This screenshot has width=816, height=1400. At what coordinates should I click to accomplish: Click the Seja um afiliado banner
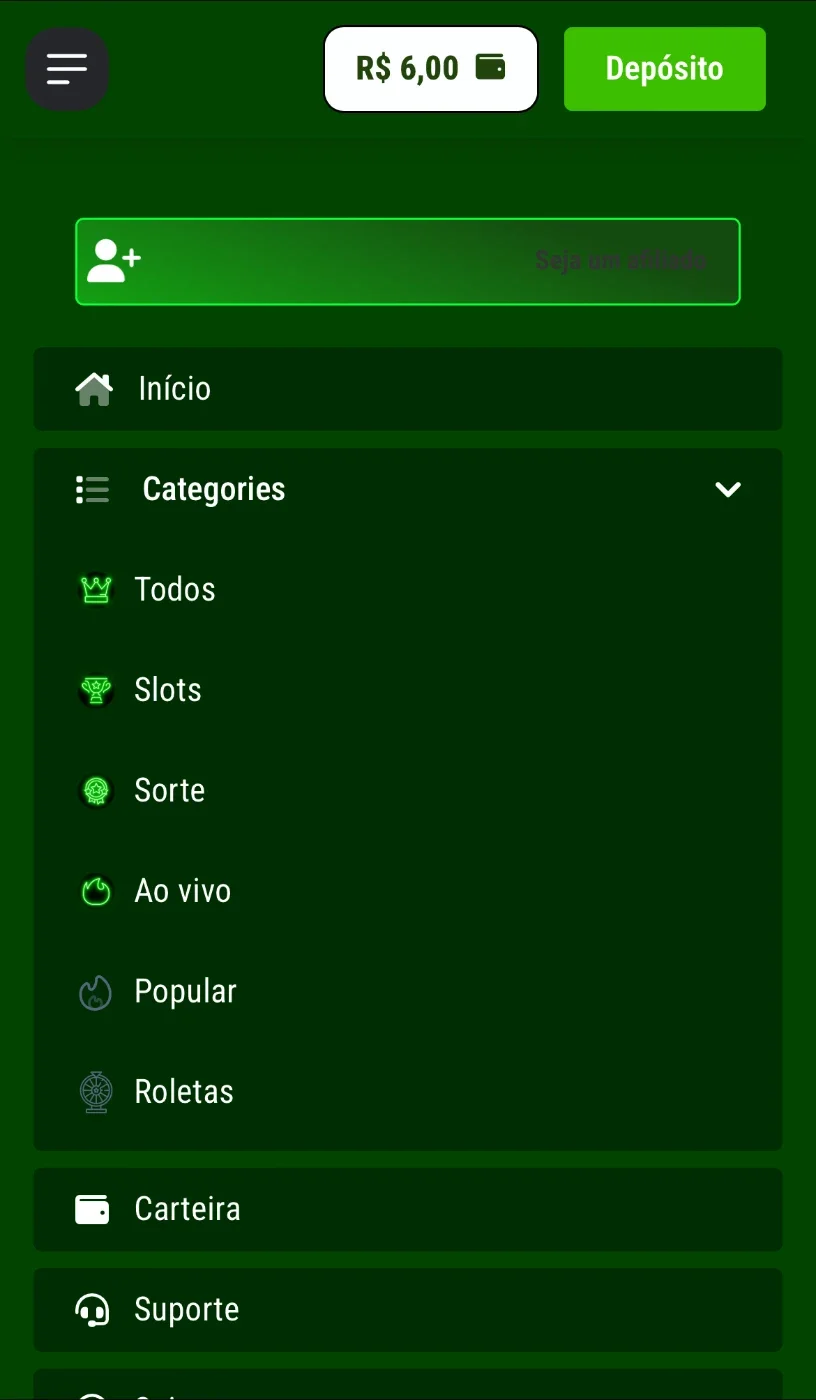point(408,261)
